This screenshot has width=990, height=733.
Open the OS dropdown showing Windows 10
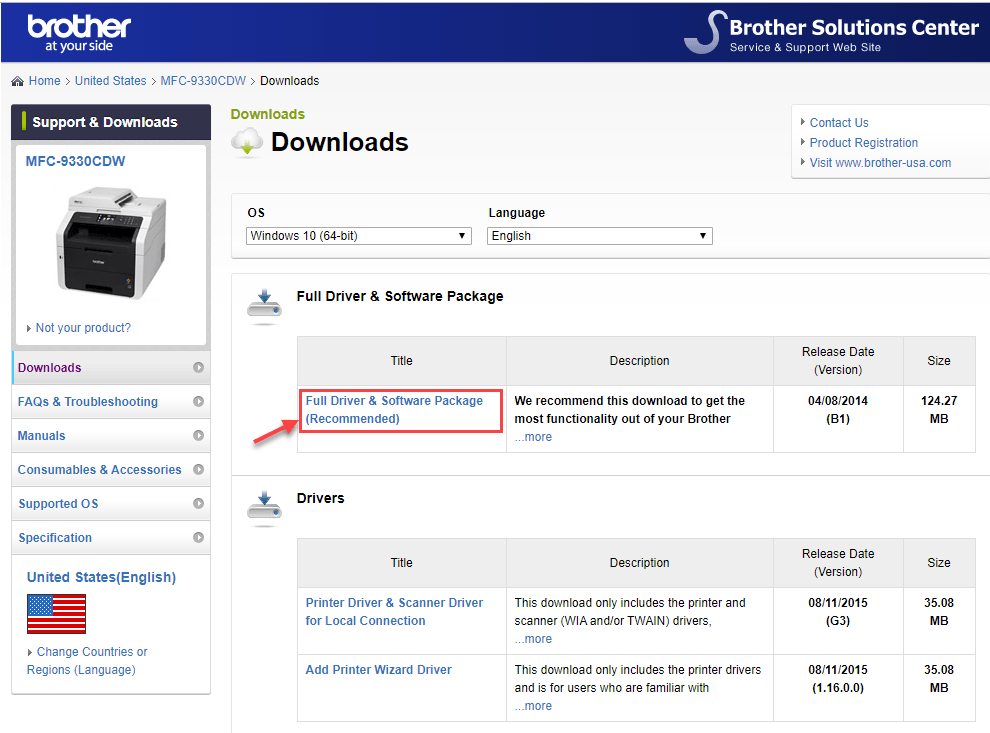(x=359, y=236)
